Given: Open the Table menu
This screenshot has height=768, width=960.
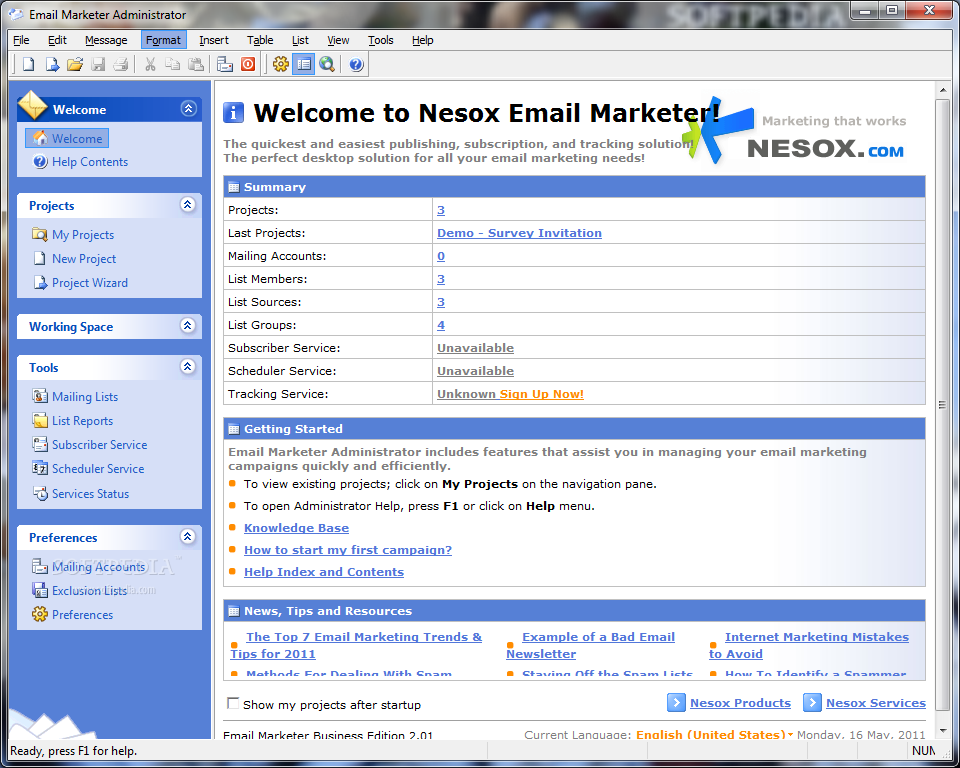Looking at the screenshot, I should point(260,40).
